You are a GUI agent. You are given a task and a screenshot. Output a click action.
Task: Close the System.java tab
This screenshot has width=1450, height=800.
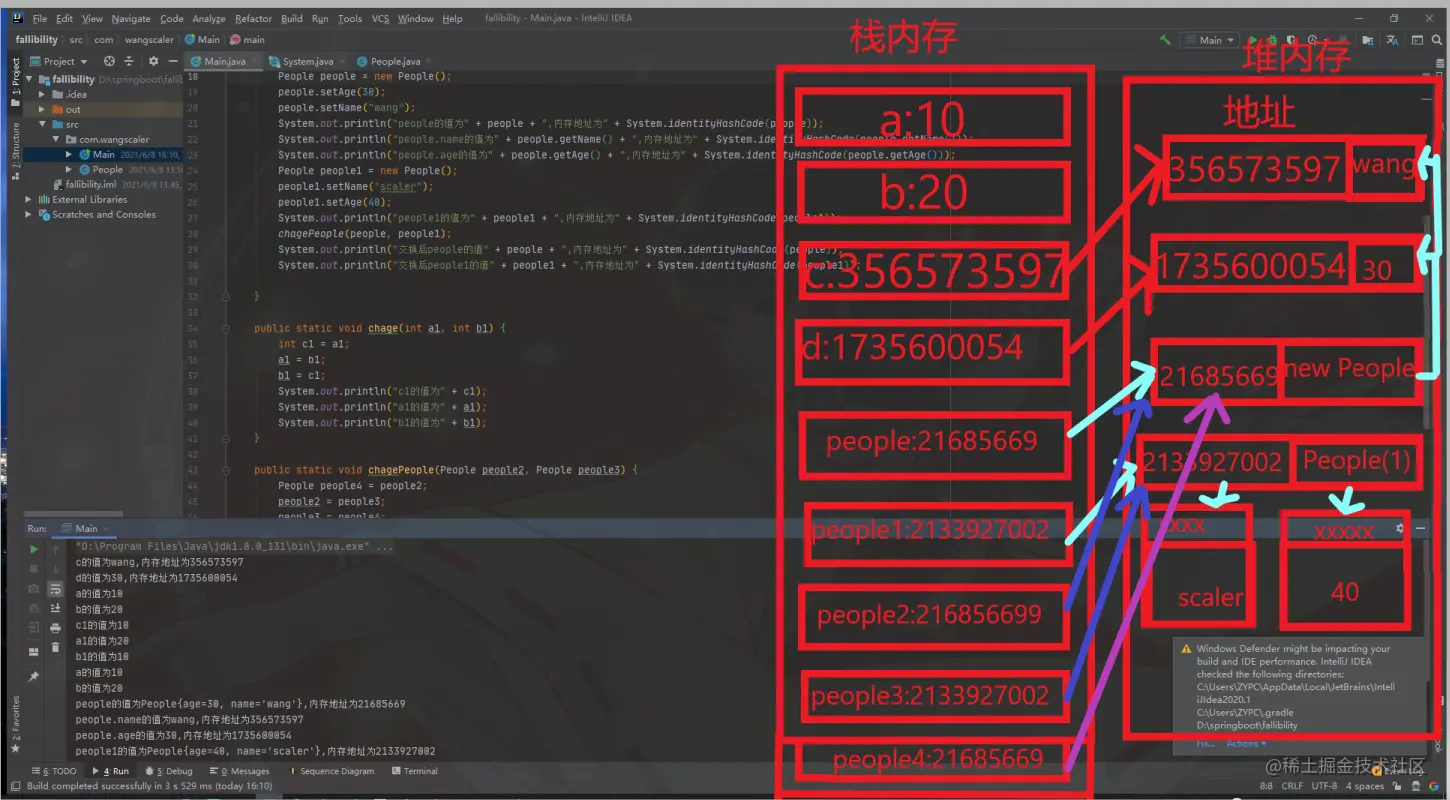pos(341,61)
